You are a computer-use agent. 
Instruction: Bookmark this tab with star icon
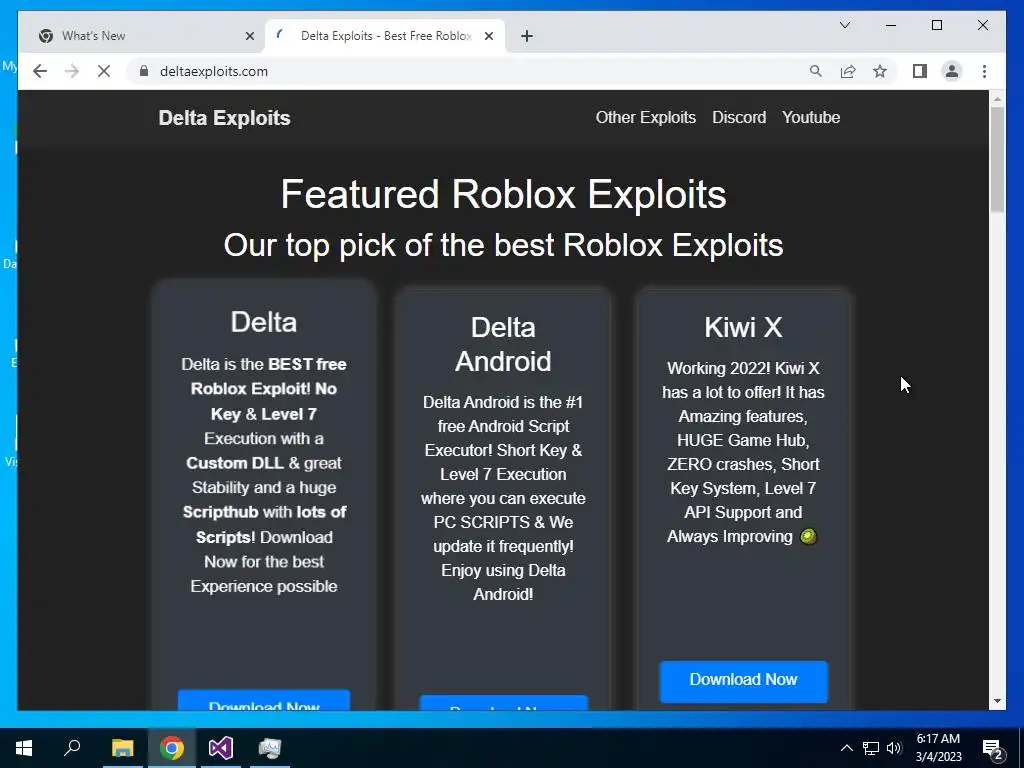click(880, 71)
